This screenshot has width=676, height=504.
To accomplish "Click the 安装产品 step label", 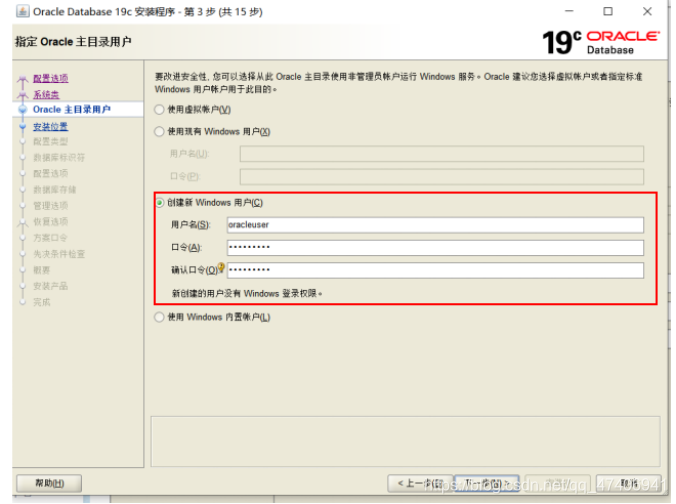I will (50, 286).
